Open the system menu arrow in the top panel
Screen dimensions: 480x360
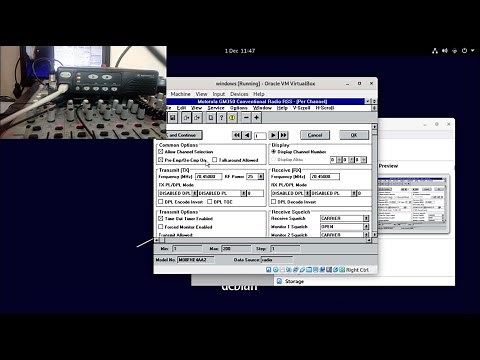[473, 51]
